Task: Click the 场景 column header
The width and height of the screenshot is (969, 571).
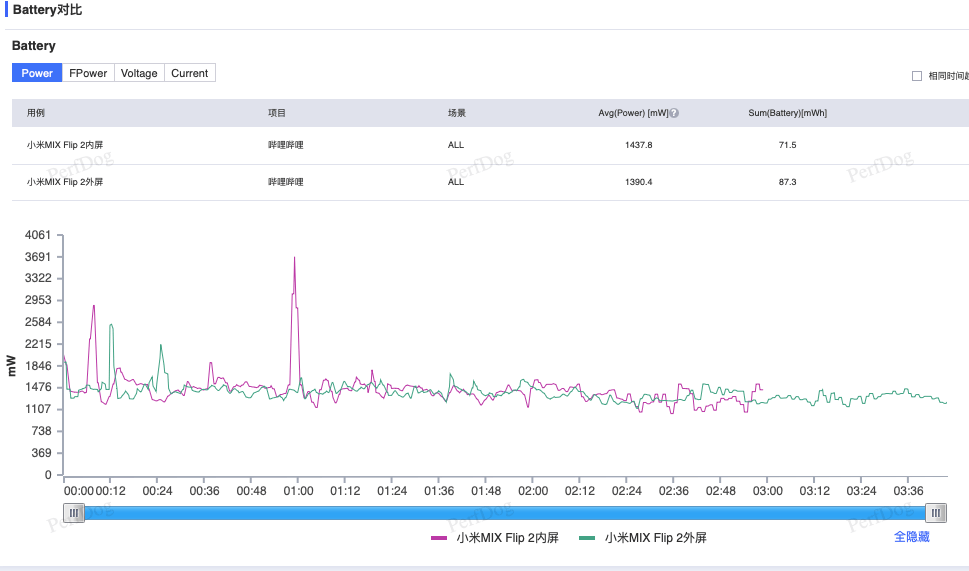Action: tap(457, 113)
